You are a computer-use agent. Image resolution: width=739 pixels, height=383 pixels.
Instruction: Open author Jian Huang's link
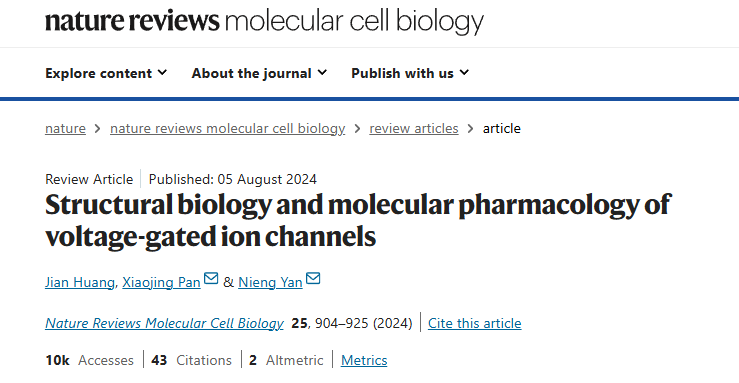point(80,282)
